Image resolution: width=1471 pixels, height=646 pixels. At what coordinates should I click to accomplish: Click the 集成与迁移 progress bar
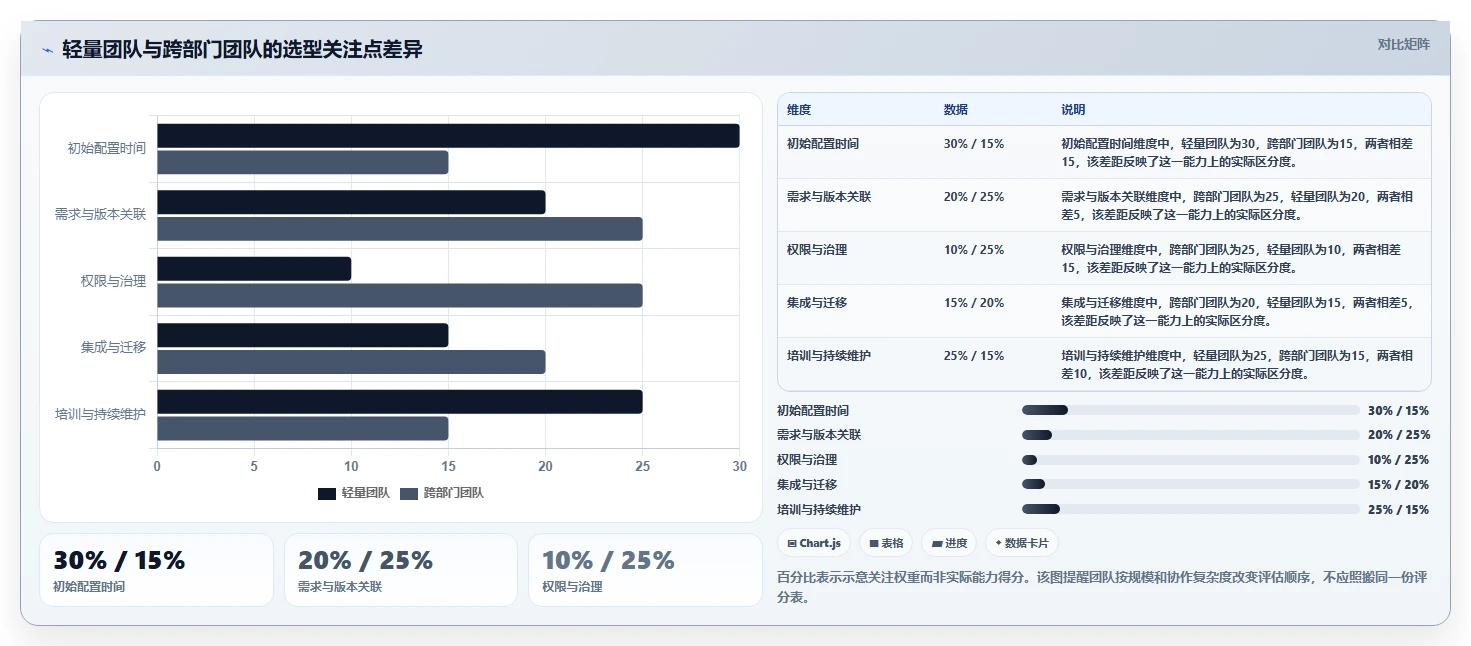pyautogui.click(x=1190, y=484)
